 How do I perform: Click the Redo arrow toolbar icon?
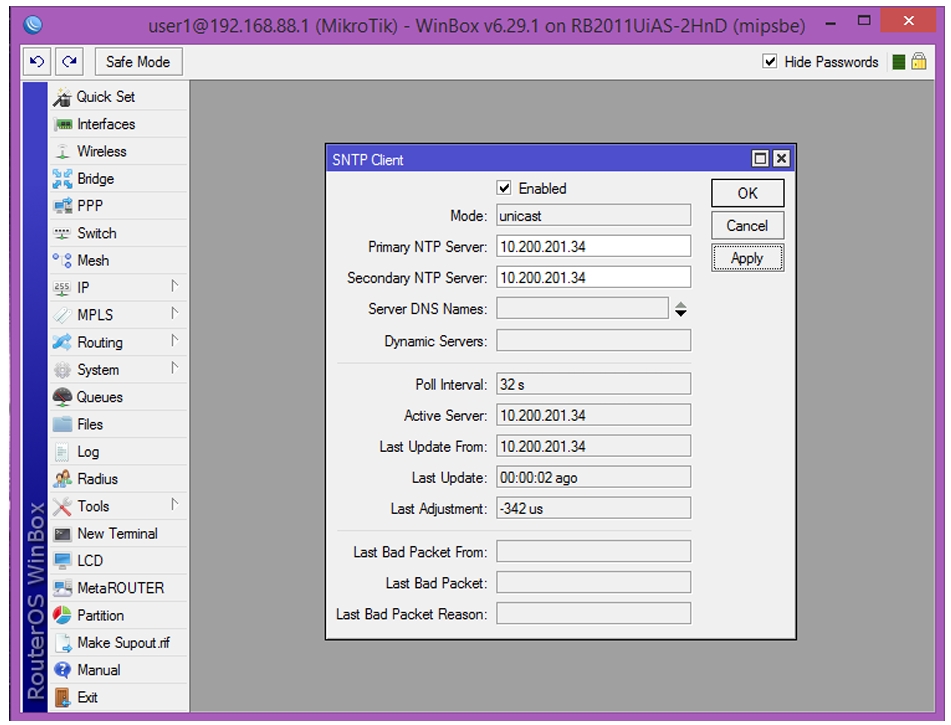coord(70,61)
